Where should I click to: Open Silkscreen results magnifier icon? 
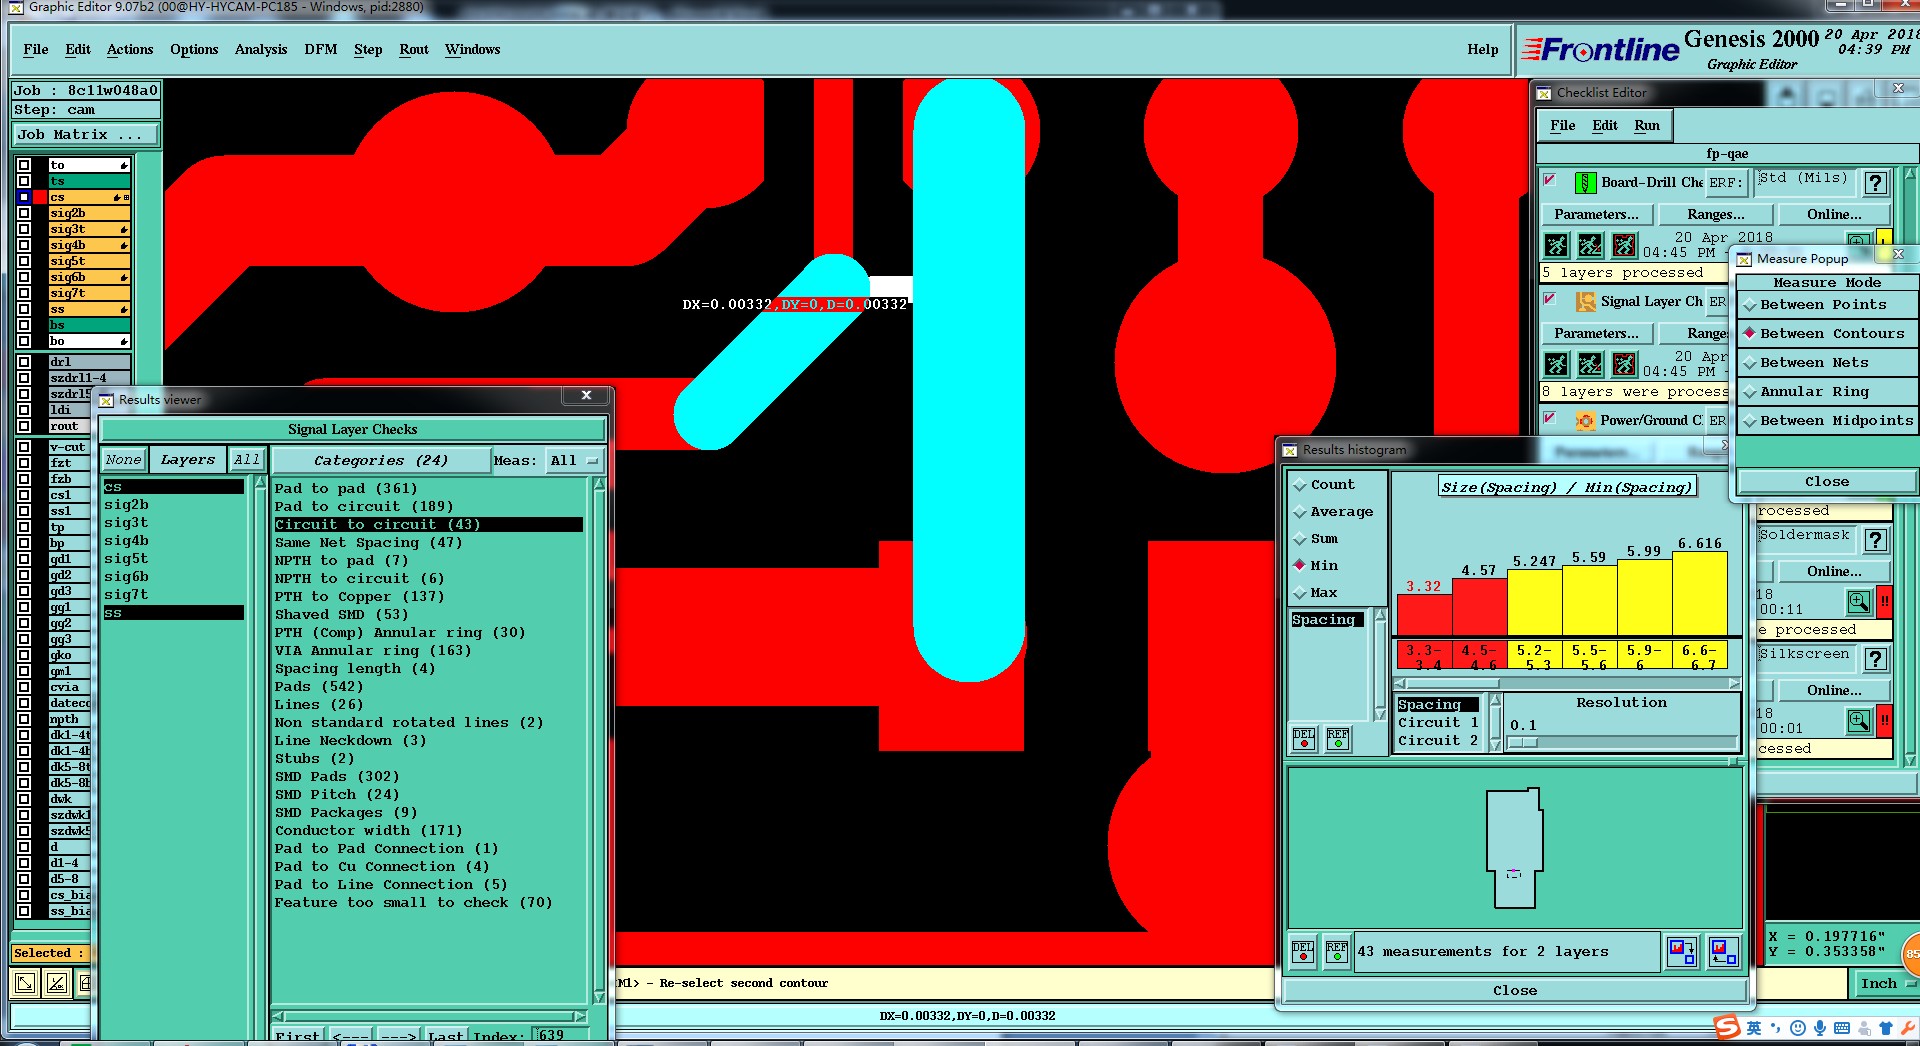point(1859,721)
